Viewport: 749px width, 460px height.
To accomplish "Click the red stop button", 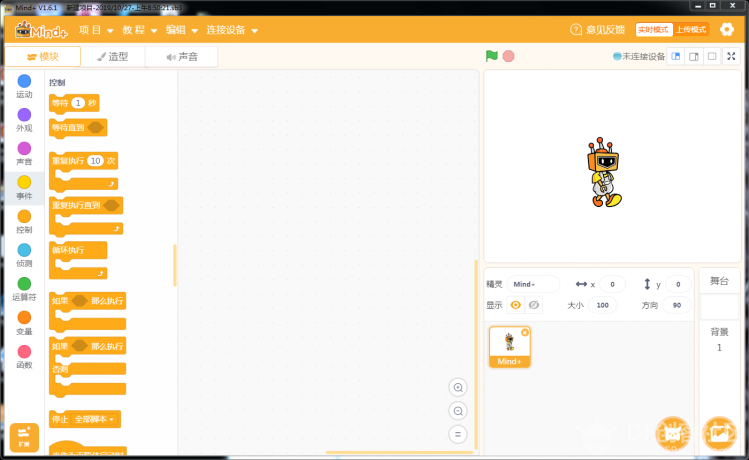I will [x=509, y=56].
